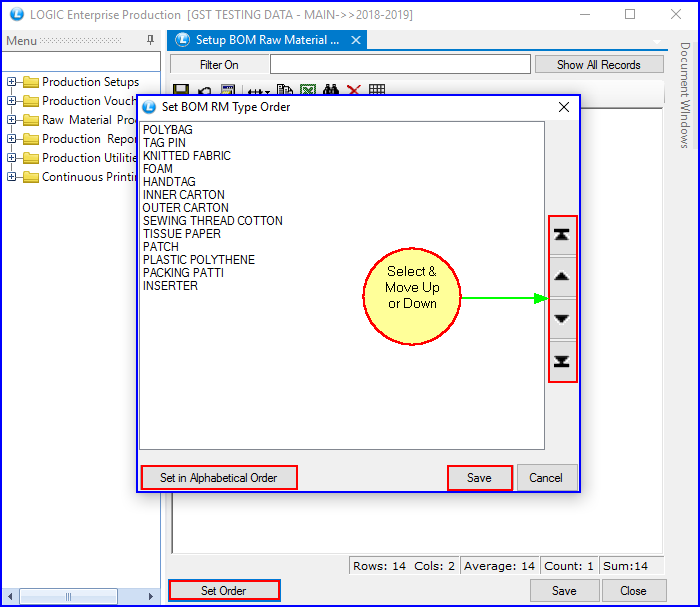The width and height of the screenshot is (700, 607).
Task: Expand the Raw Material node in tree
Action: [12, 120]
